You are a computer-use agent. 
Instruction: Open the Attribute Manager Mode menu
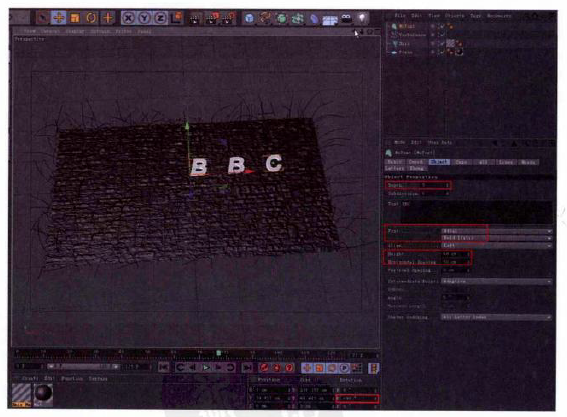[x=400, y=142]
